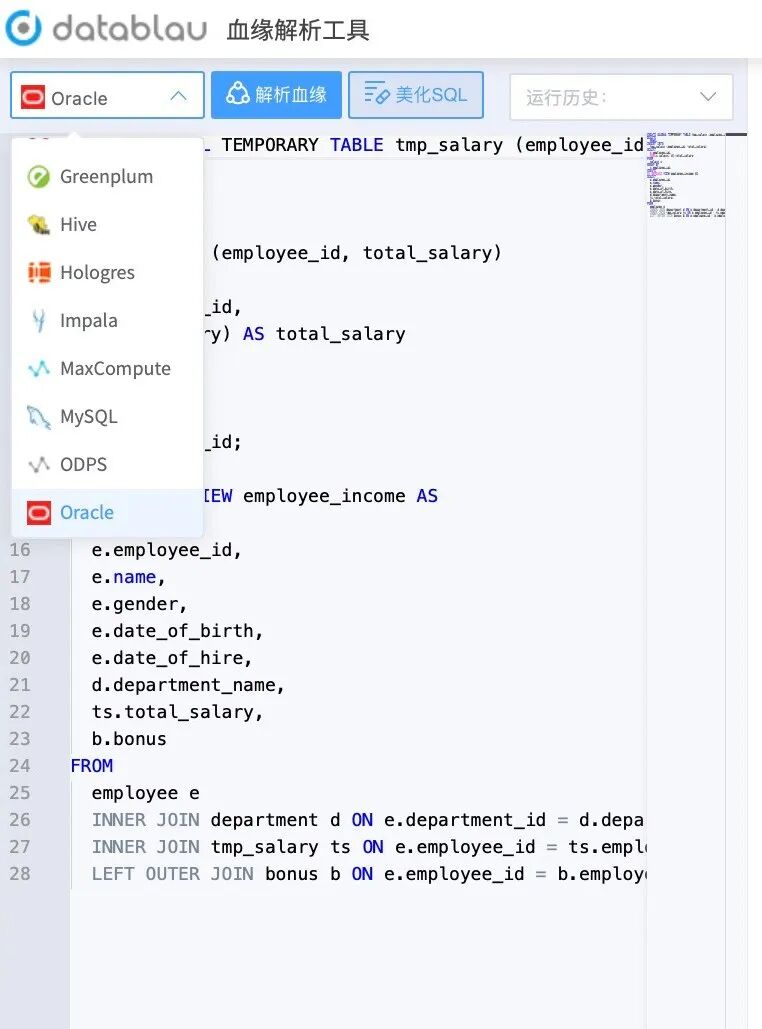Image resolution: width=762 pixels, height=1029 pixels.
Task: Click the INNER JOIN tmp_salary line
Action: coord(369,847)
